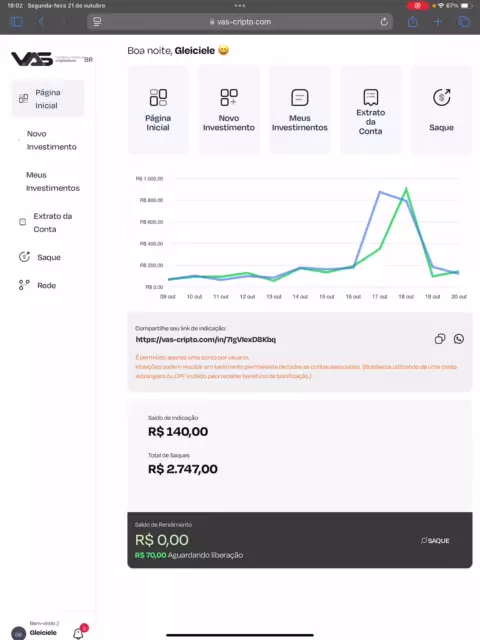
Task: Go back with Safari back arrow
Action: (x=41, y=22)
